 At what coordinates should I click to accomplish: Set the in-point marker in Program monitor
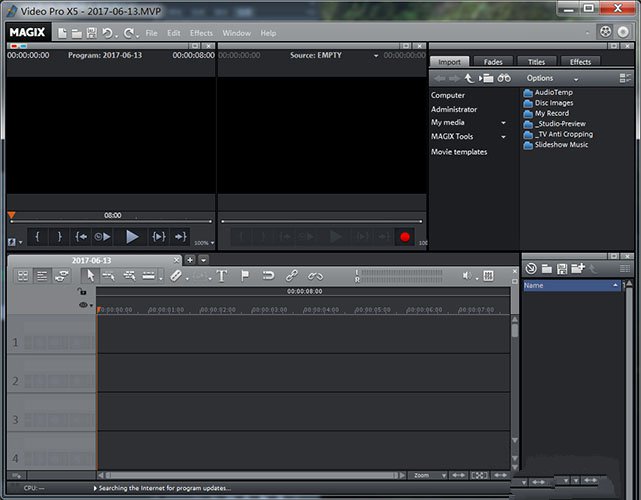tap(38, 236)
